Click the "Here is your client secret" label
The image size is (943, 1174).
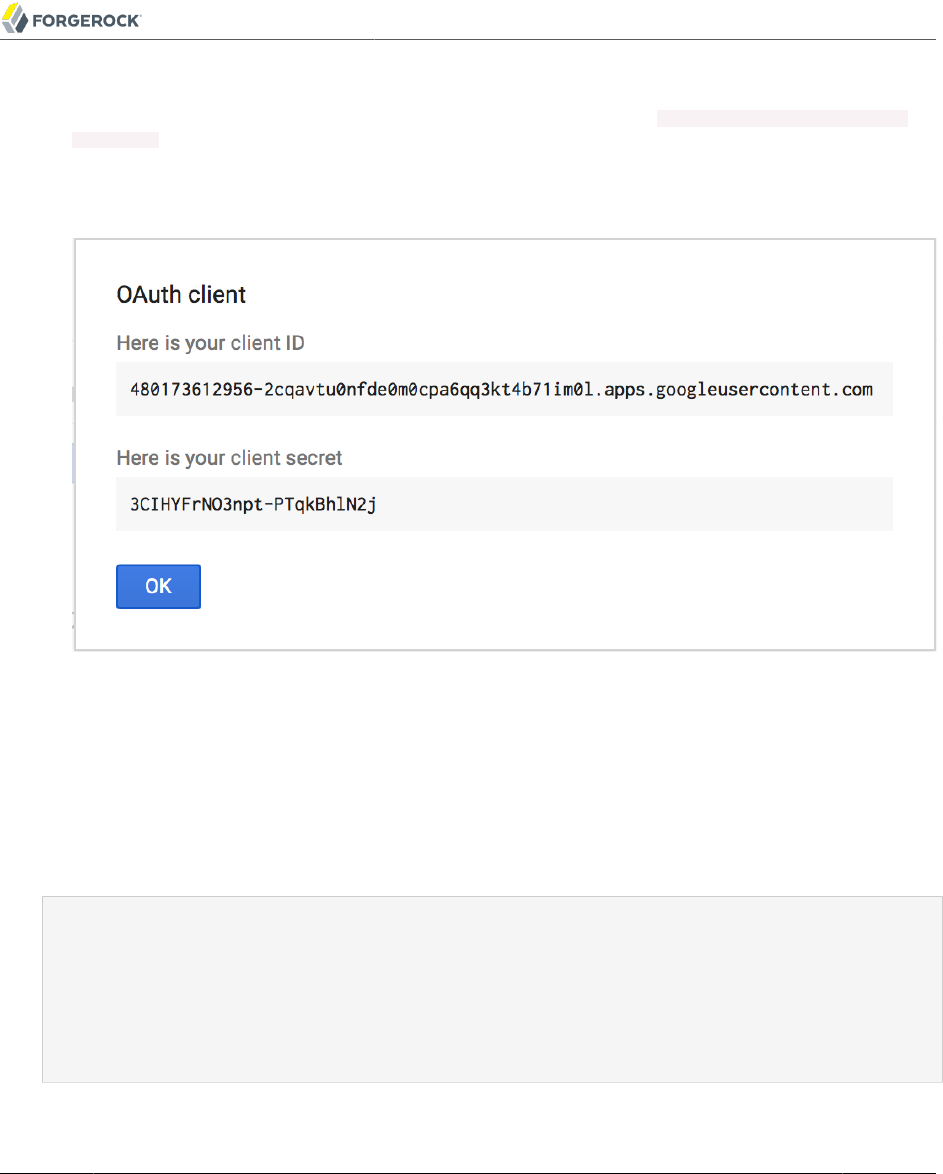coord(229,458)
